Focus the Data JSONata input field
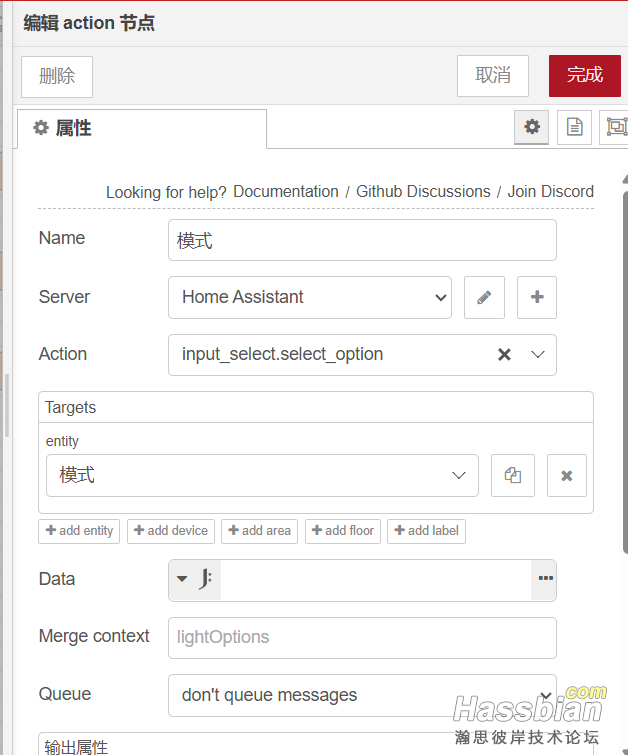 [x=376, y=579]
